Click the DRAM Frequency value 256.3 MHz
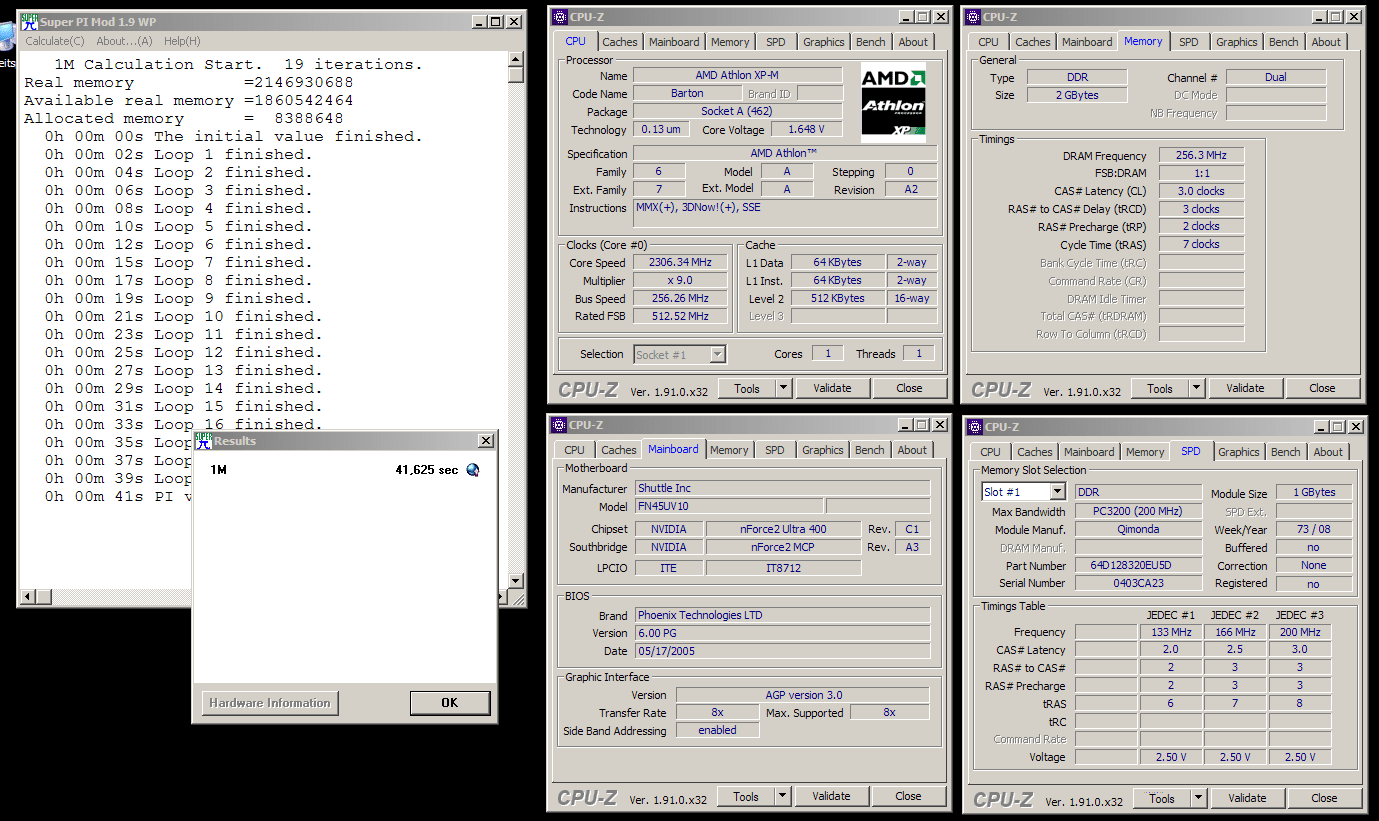This screenshot has height=821, width=1379. [1201, 155]
